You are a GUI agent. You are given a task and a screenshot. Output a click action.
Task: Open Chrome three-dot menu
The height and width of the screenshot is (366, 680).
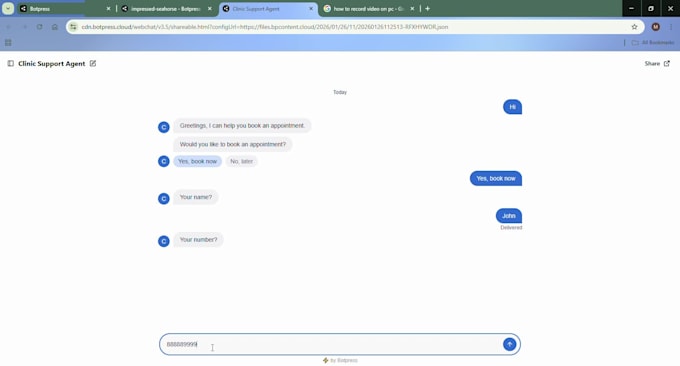coord(671,27)
